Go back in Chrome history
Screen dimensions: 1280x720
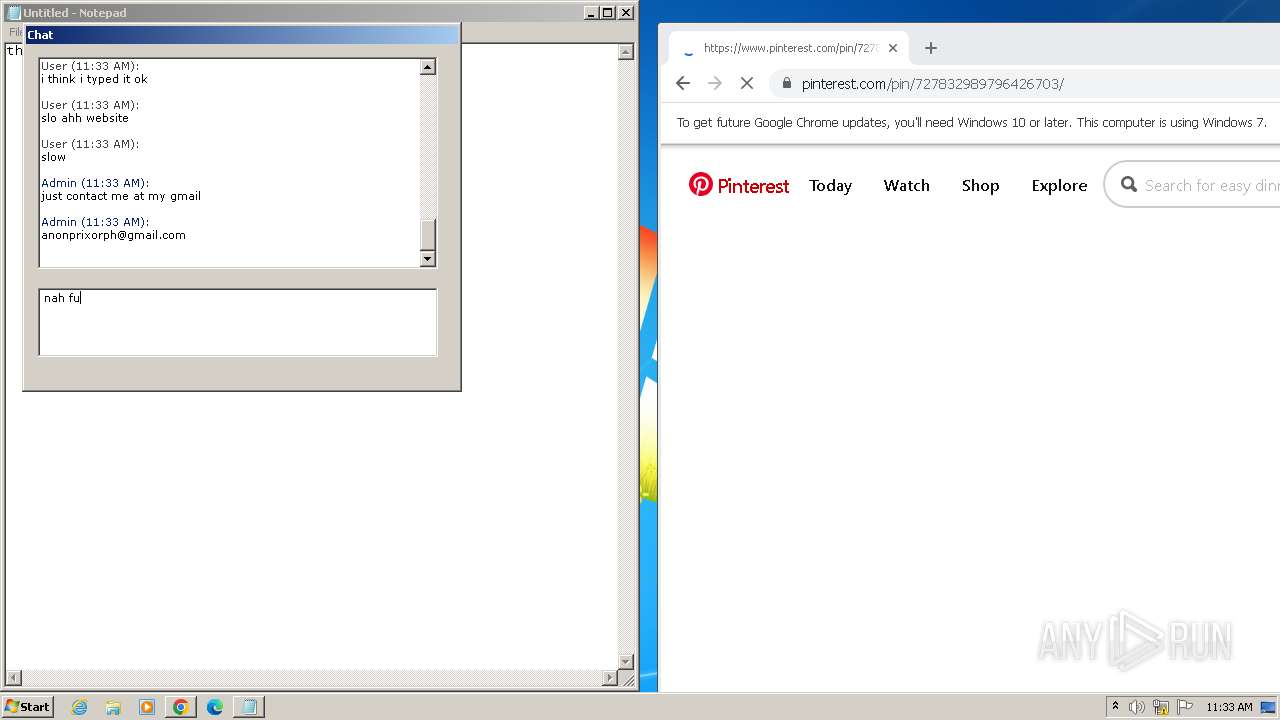click(683, 84)
